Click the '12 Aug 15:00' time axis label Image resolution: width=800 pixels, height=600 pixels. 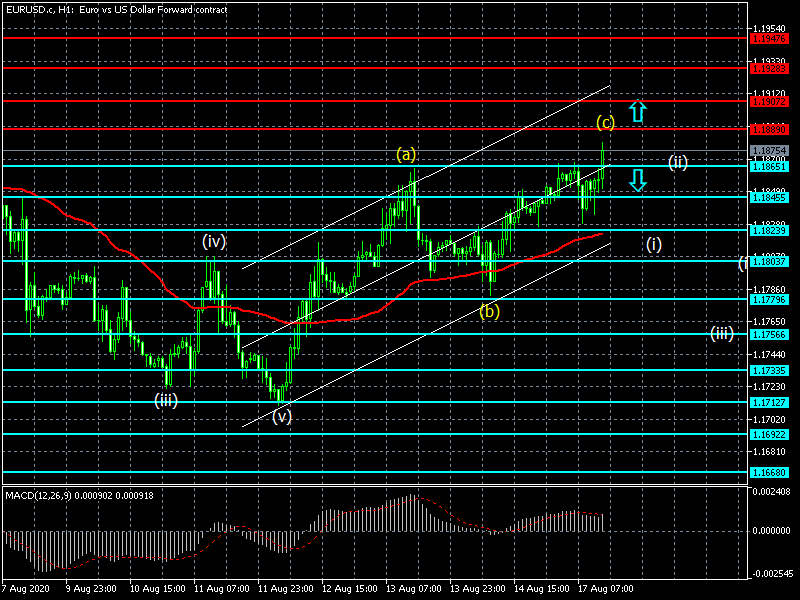[349, 588]
